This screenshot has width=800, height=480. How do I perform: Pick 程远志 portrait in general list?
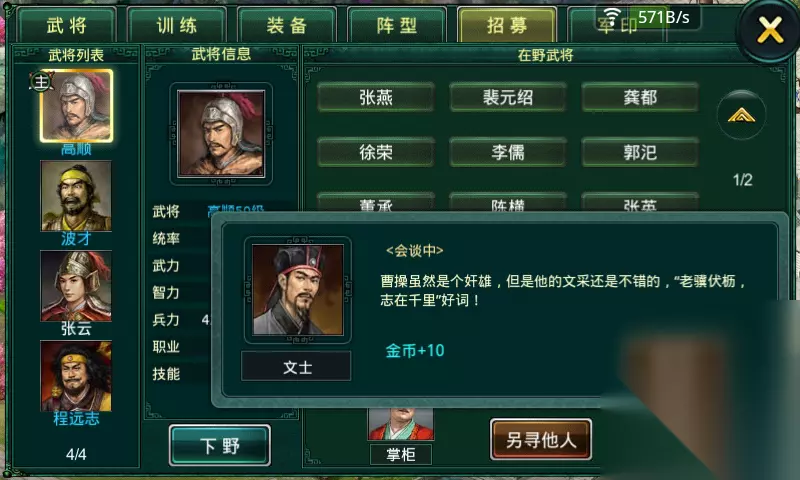[x=76, y=376]
